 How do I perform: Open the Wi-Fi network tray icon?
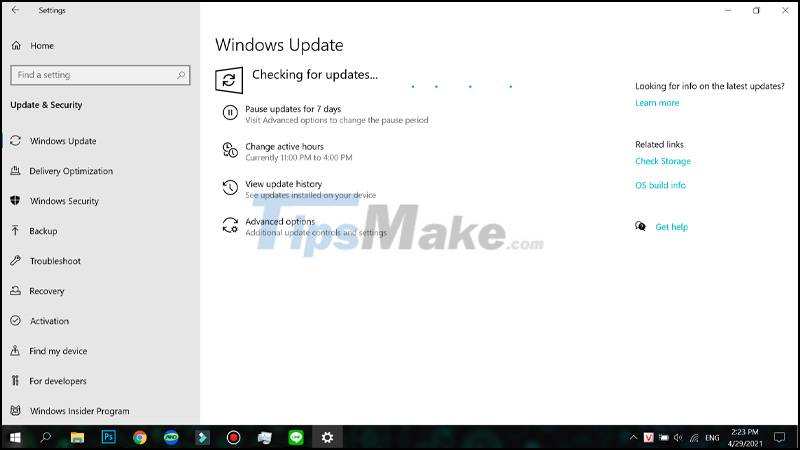click(694, 437)
